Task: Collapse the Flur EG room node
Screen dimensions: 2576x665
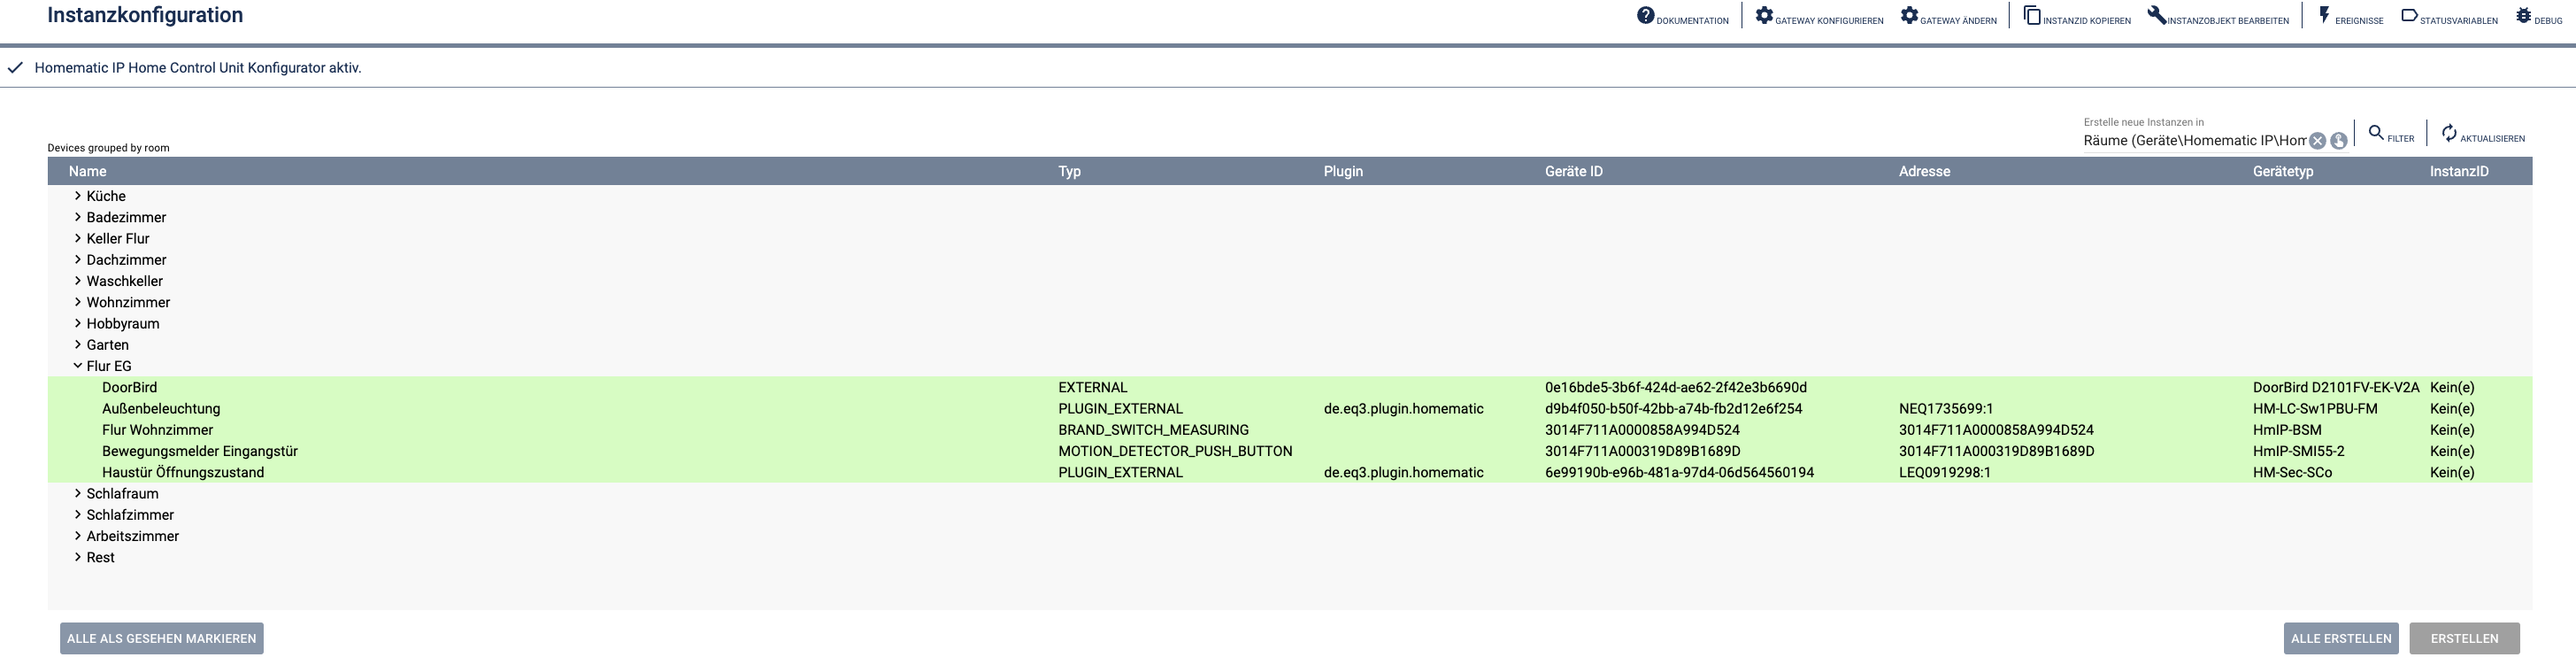Action: click(78, 366)
